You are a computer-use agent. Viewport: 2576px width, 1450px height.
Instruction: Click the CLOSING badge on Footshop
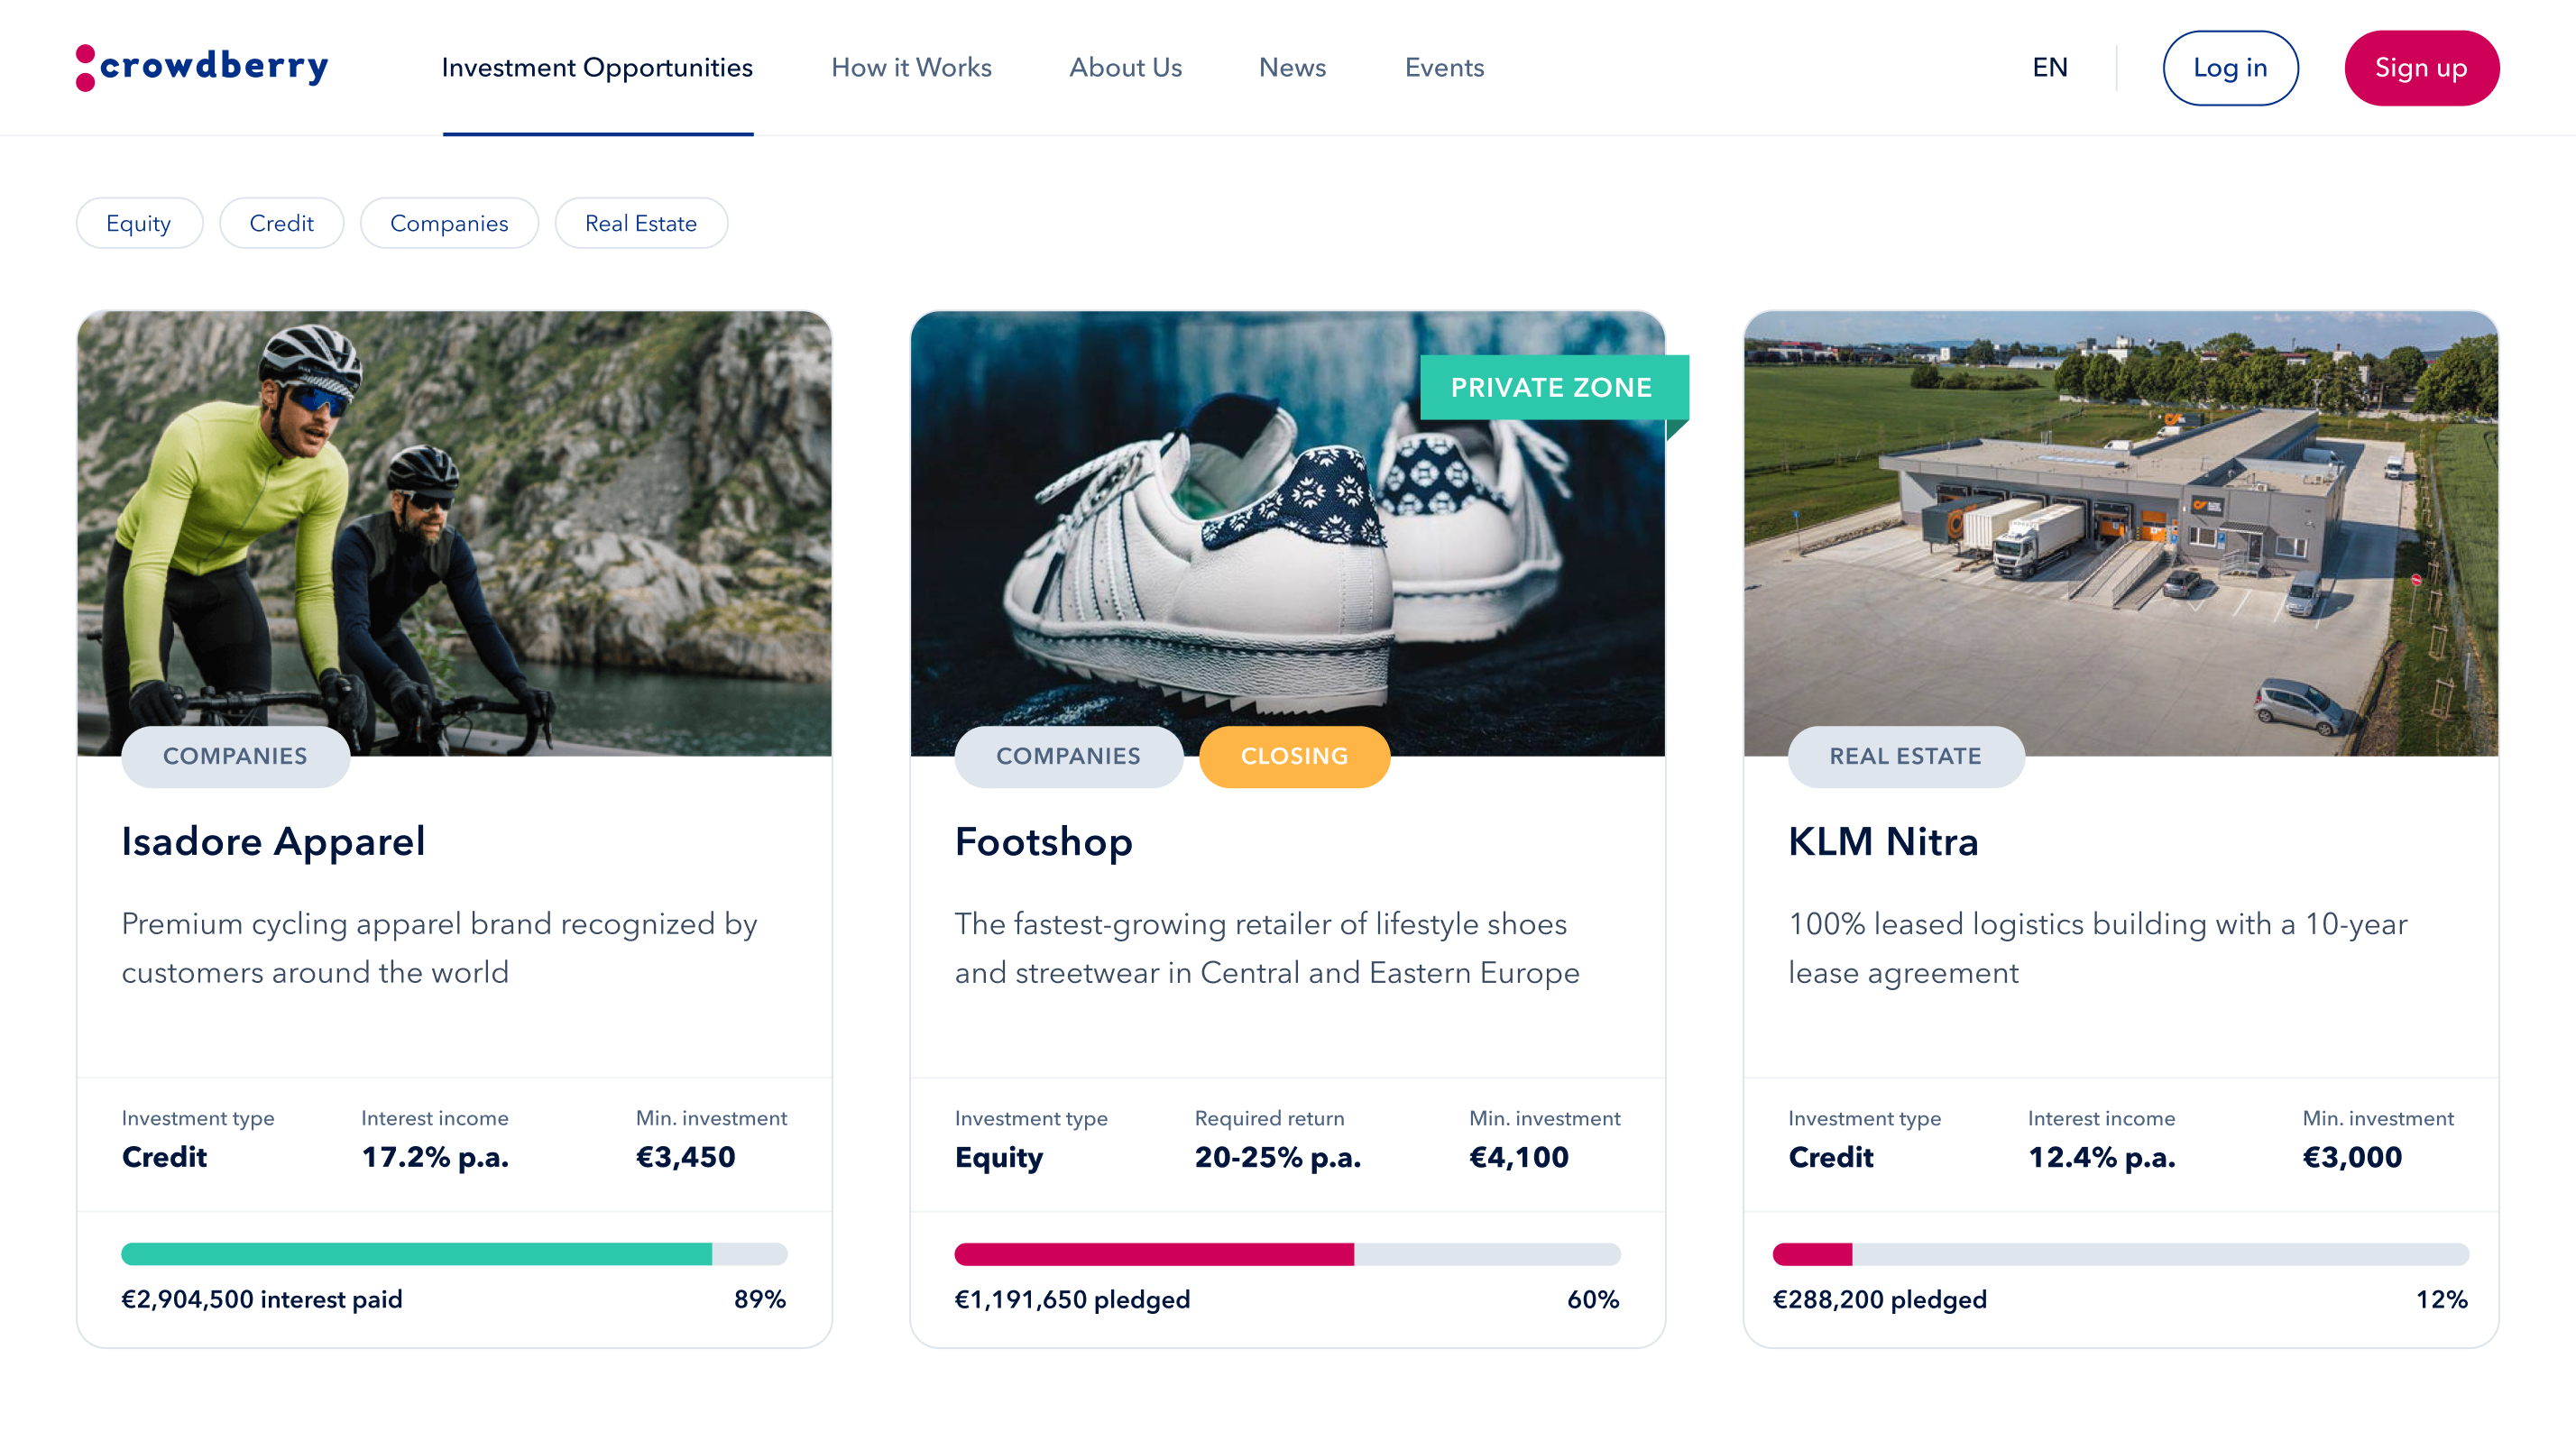coord(1294,756)
